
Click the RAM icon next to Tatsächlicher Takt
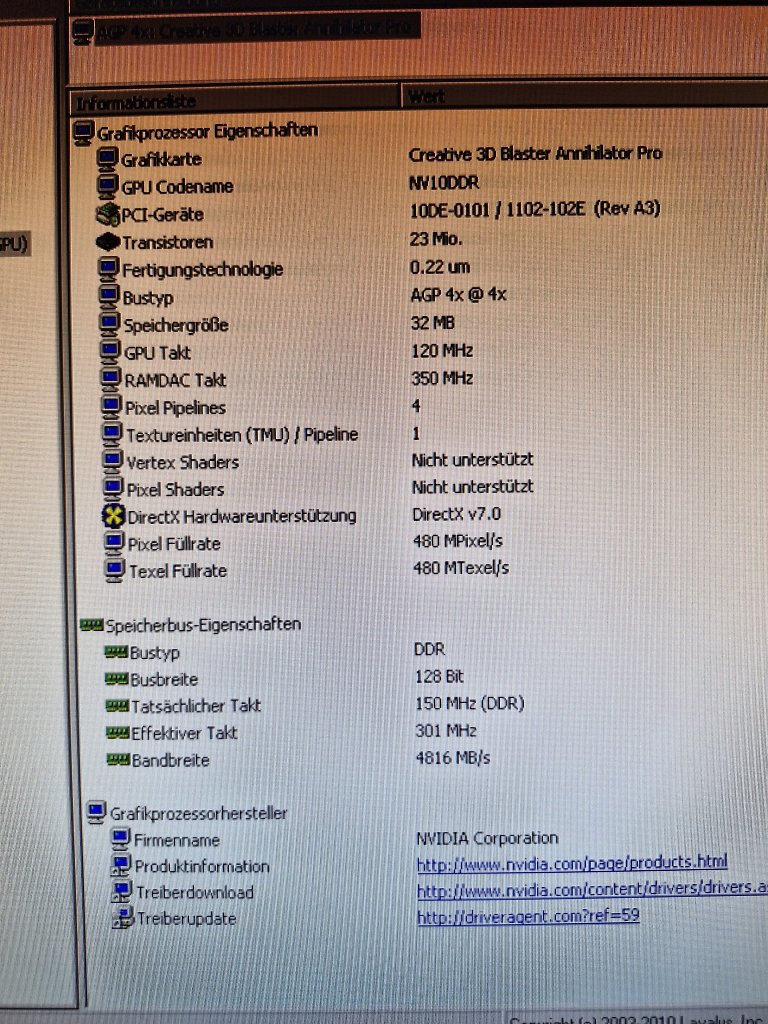tap(118, 706)
